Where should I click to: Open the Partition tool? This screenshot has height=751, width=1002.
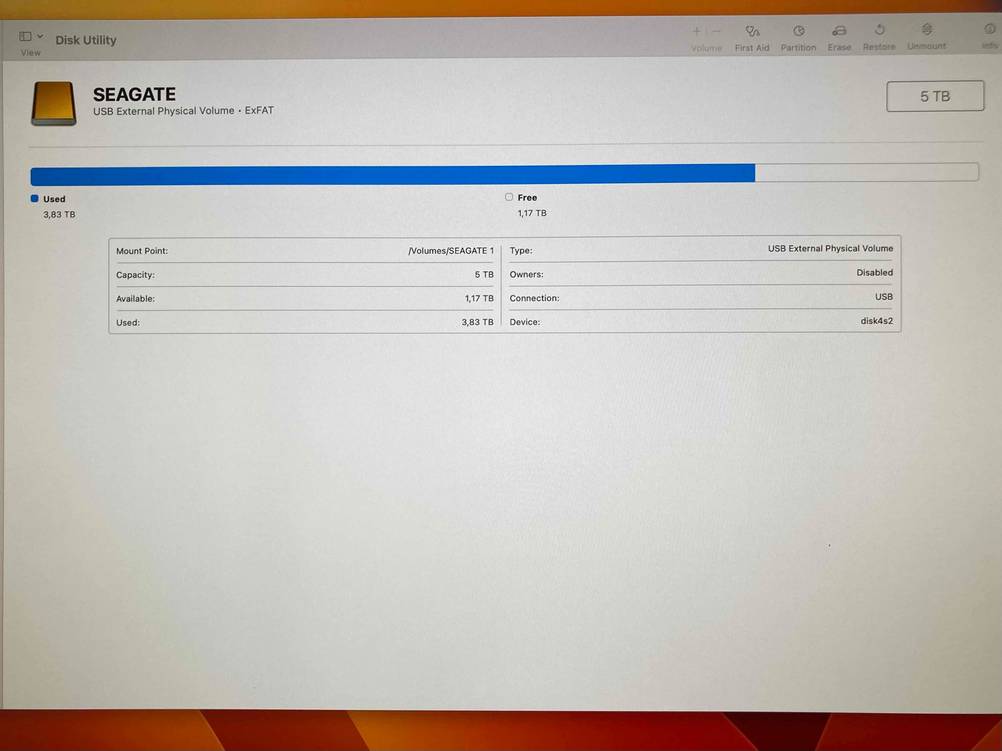pos(798,33)
